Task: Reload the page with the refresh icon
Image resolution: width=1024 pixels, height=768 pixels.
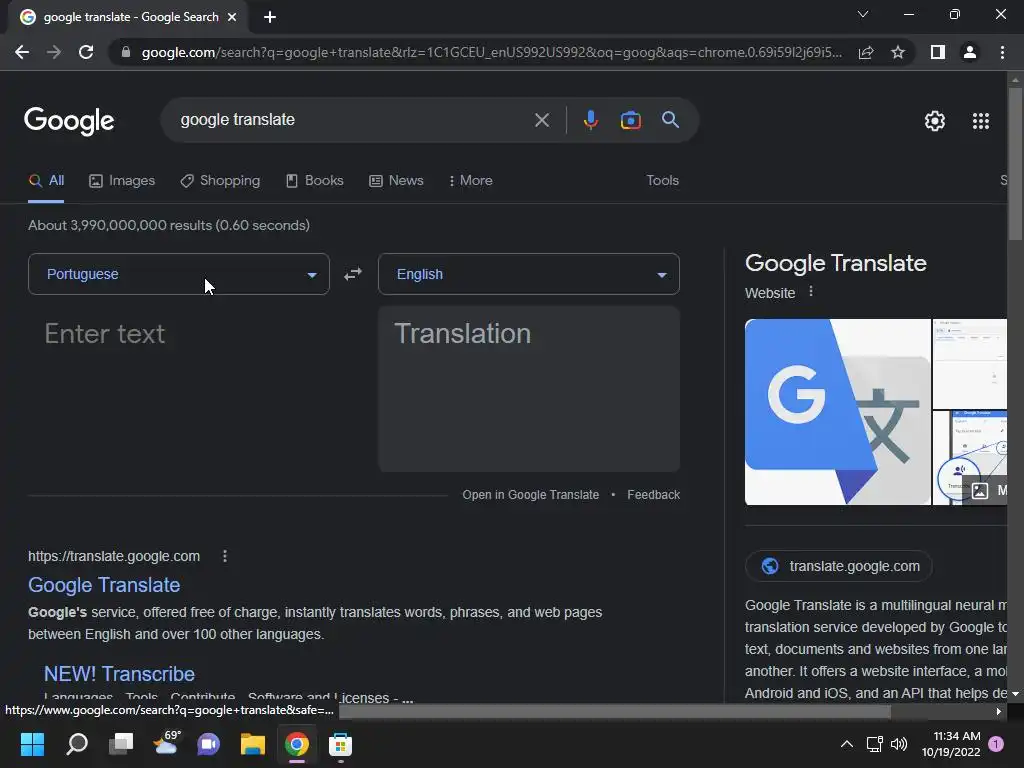Action: (86, 52)
